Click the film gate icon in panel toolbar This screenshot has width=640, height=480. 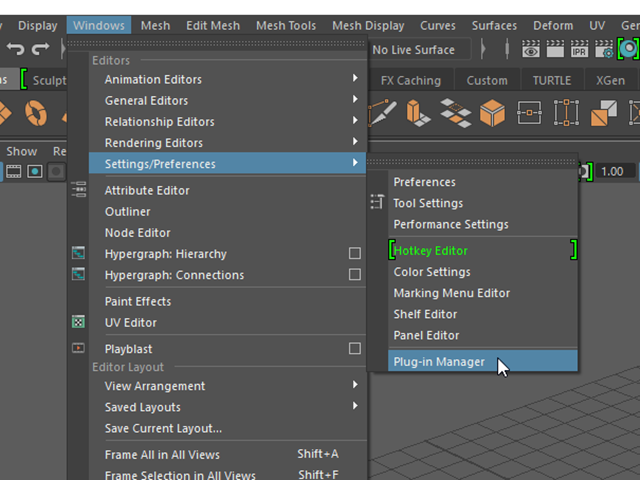13,171
